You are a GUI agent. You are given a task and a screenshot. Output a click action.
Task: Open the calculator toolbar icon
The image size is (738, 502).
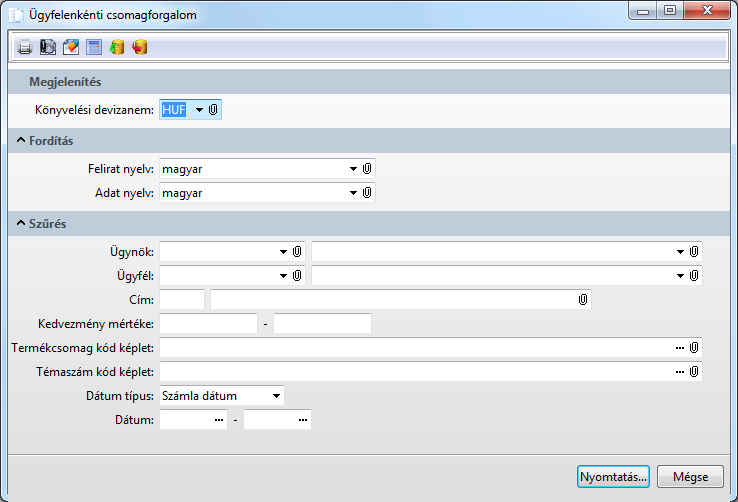click(x=94, y=47)
